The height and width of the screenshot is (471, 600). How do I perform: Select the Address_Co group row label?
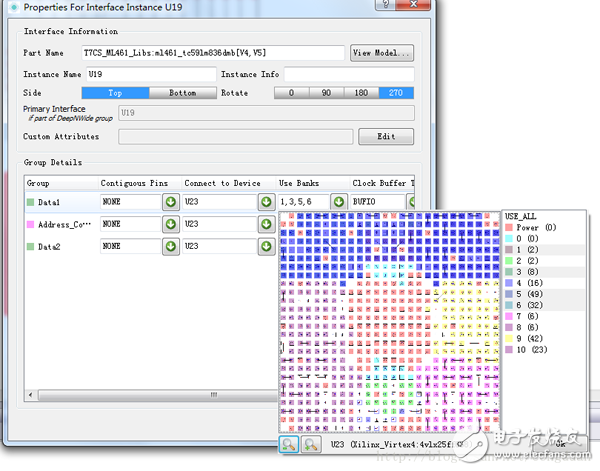(x=64, y=224)
